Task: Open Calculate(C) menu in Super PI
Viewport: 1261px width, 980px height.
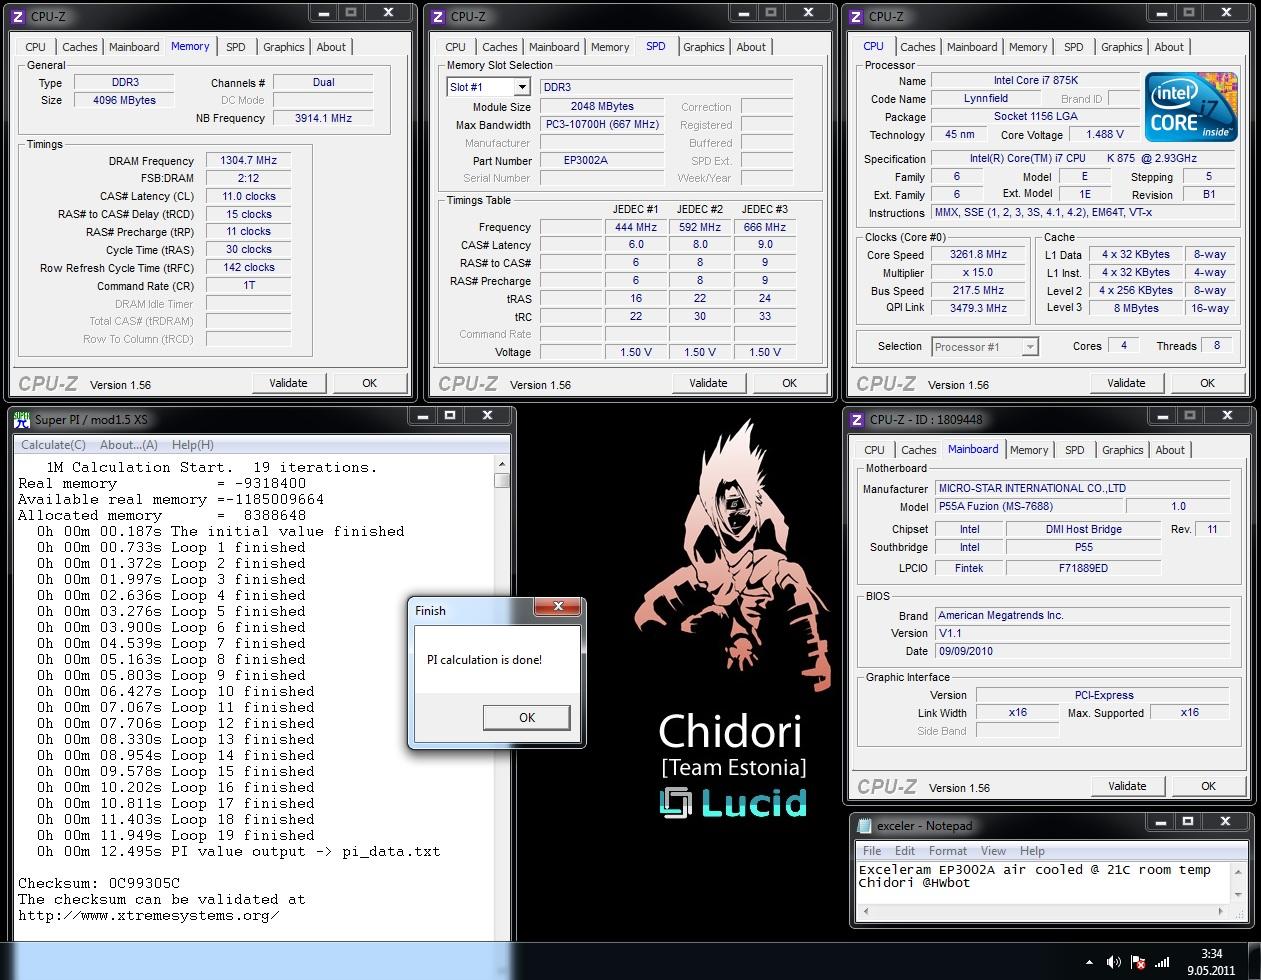Action: (53, 445)
